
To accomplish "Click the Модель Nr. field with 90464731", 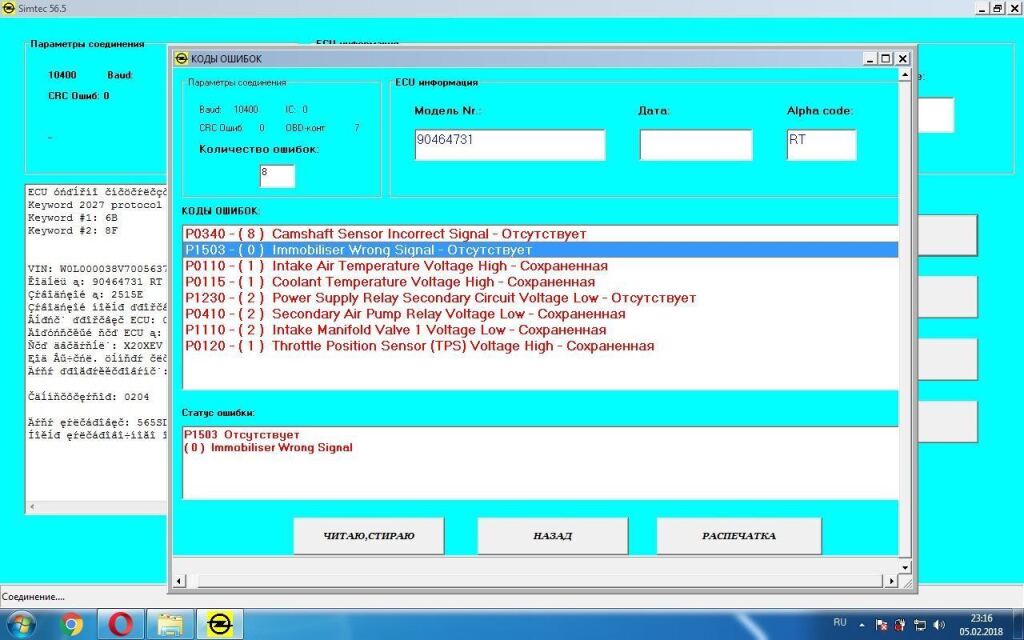I will coord(509,145).
